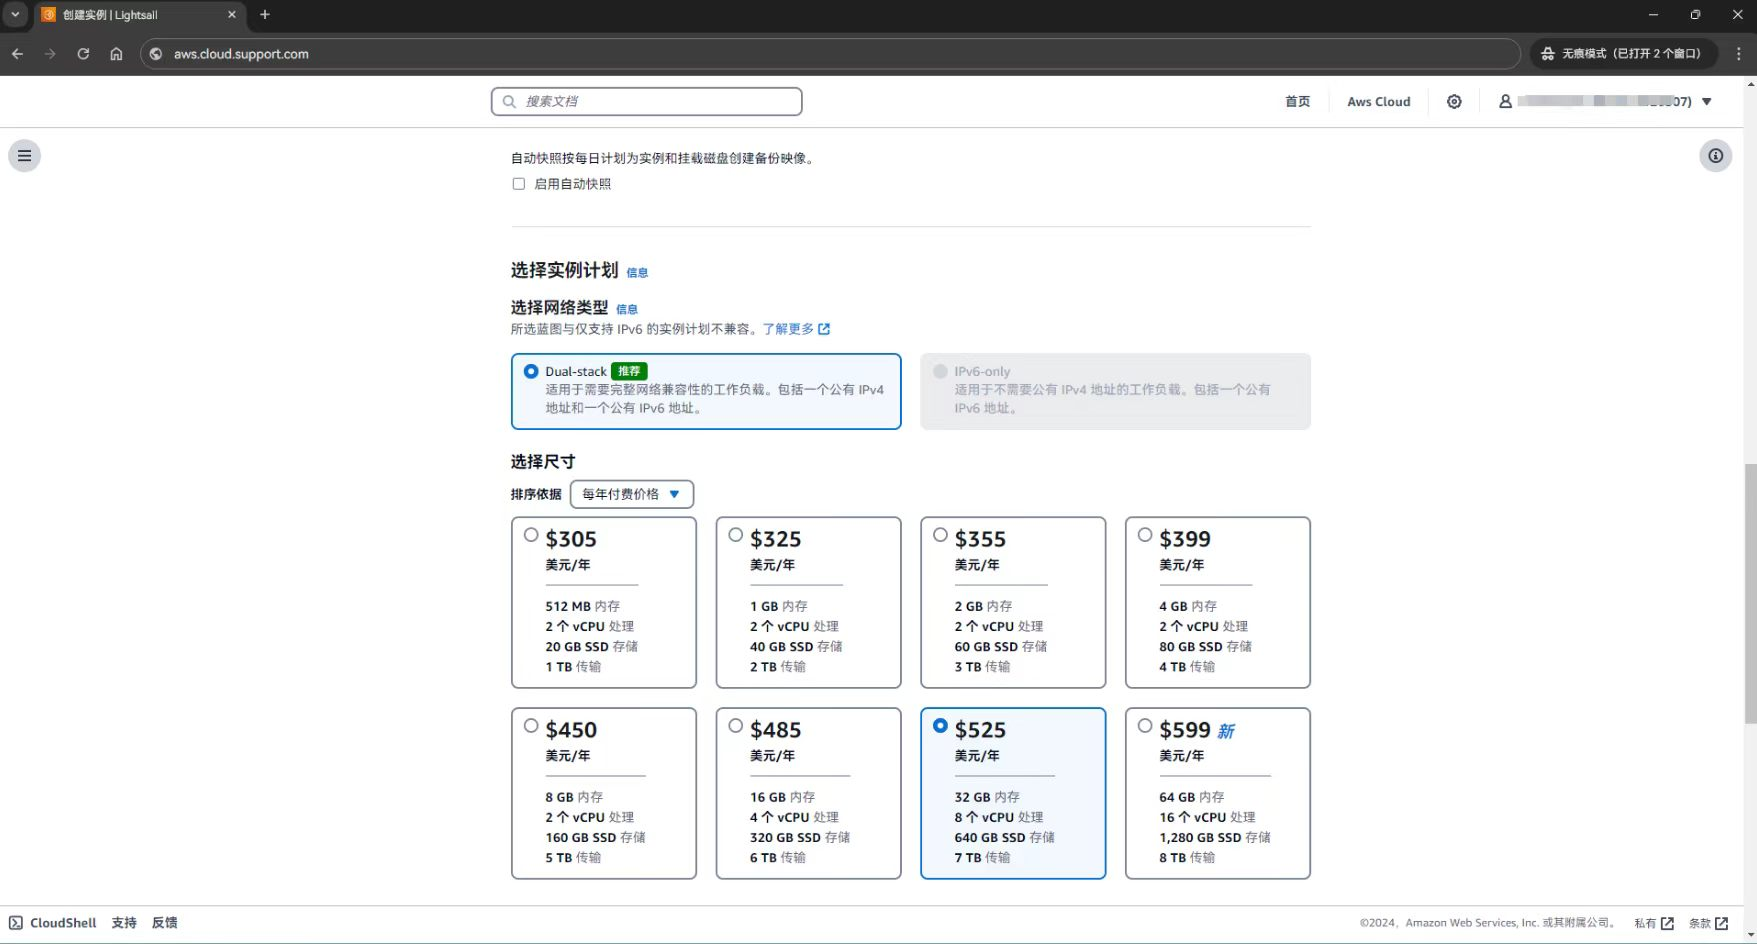Click the 选择尺寸 heading
Image resolution: width=1757 pixels, height=944 pixels.
coord(543,462)
